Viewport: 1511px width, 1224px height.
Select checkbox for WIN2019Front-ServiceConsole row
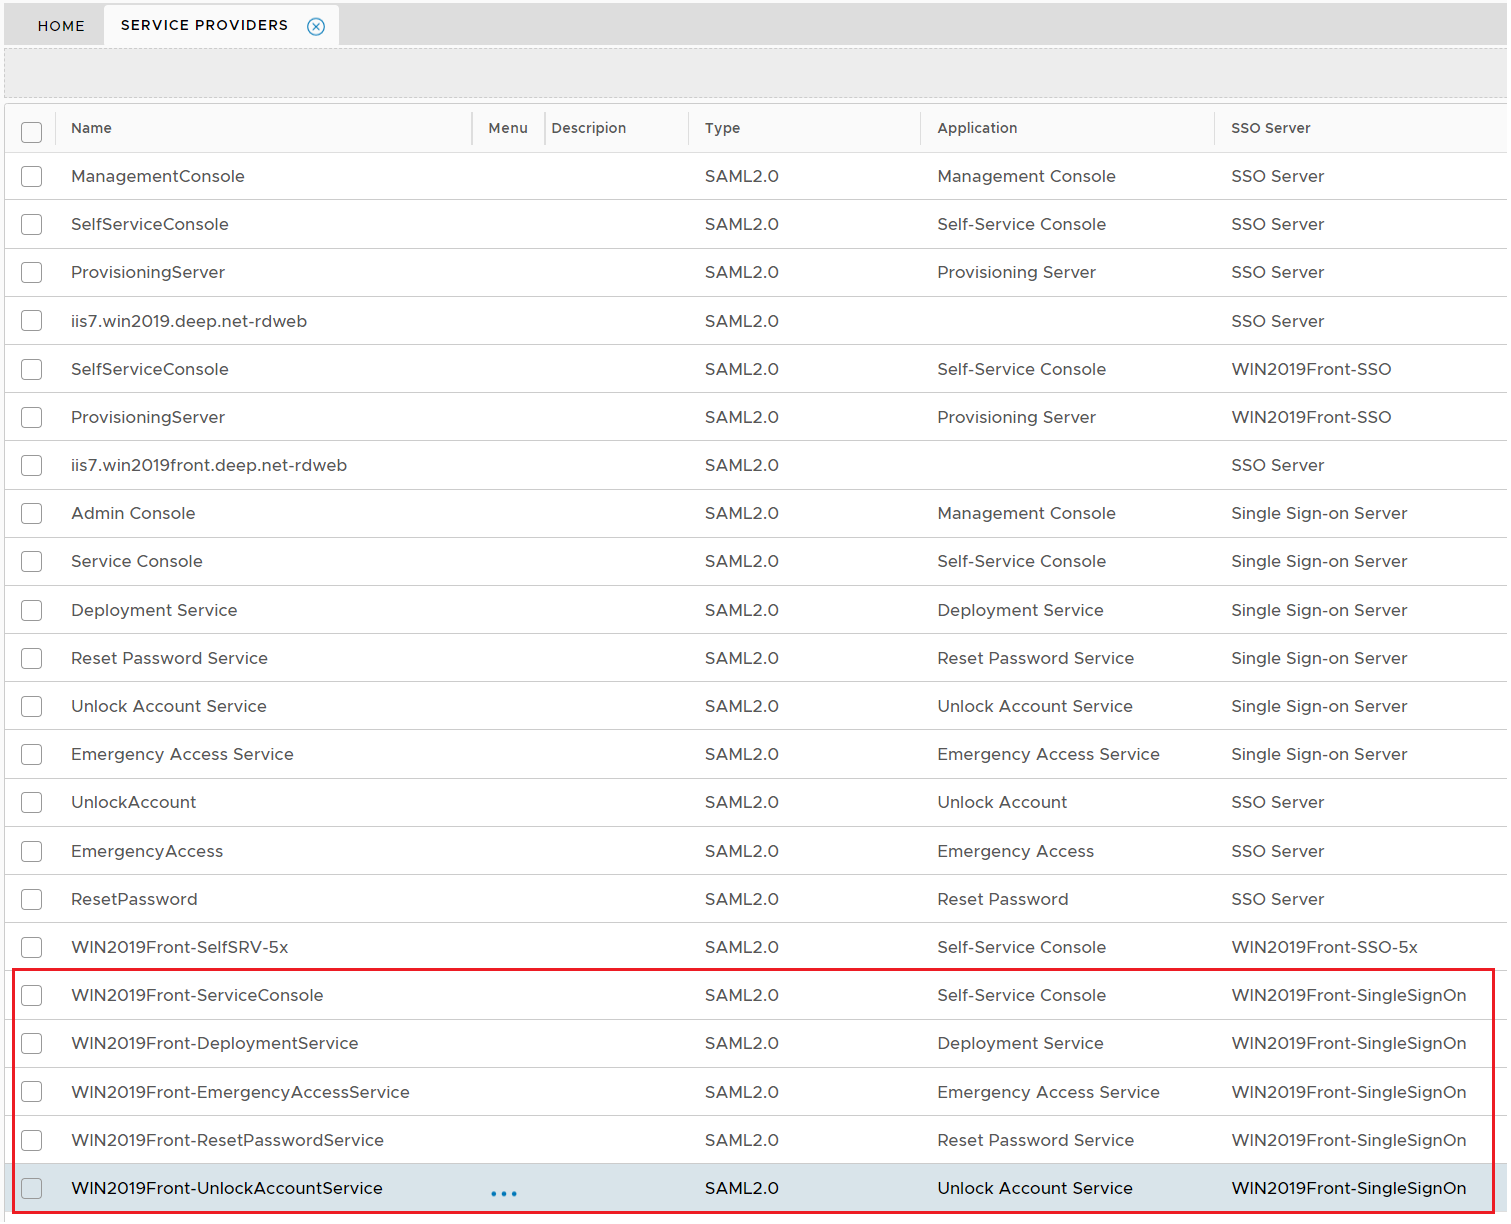point(32,996)
